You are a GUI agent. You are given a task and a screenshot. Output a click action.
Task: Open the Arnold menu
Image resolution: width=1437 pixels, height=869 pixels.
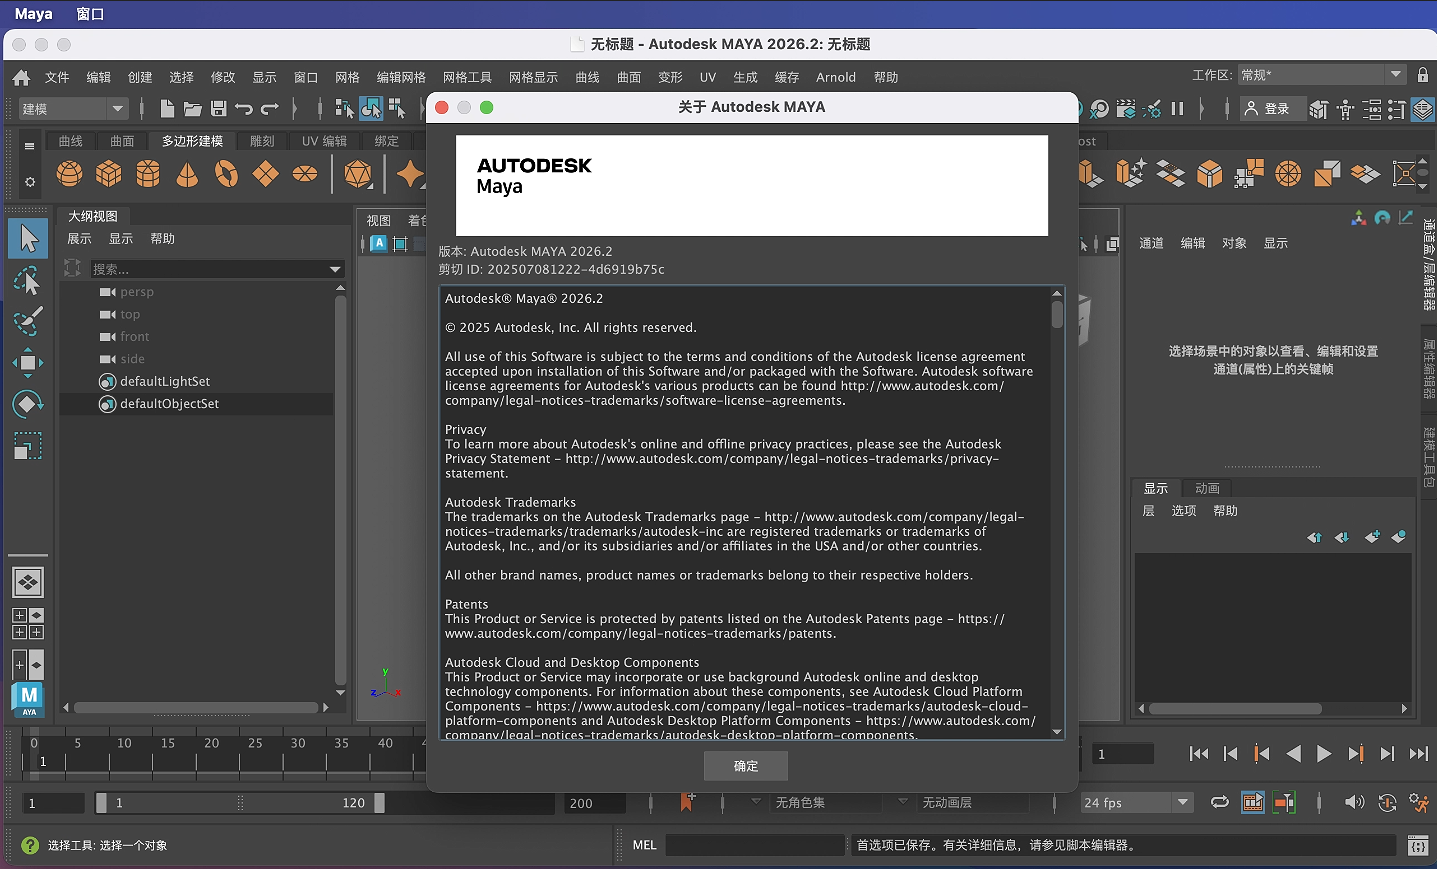coord(835,77)
